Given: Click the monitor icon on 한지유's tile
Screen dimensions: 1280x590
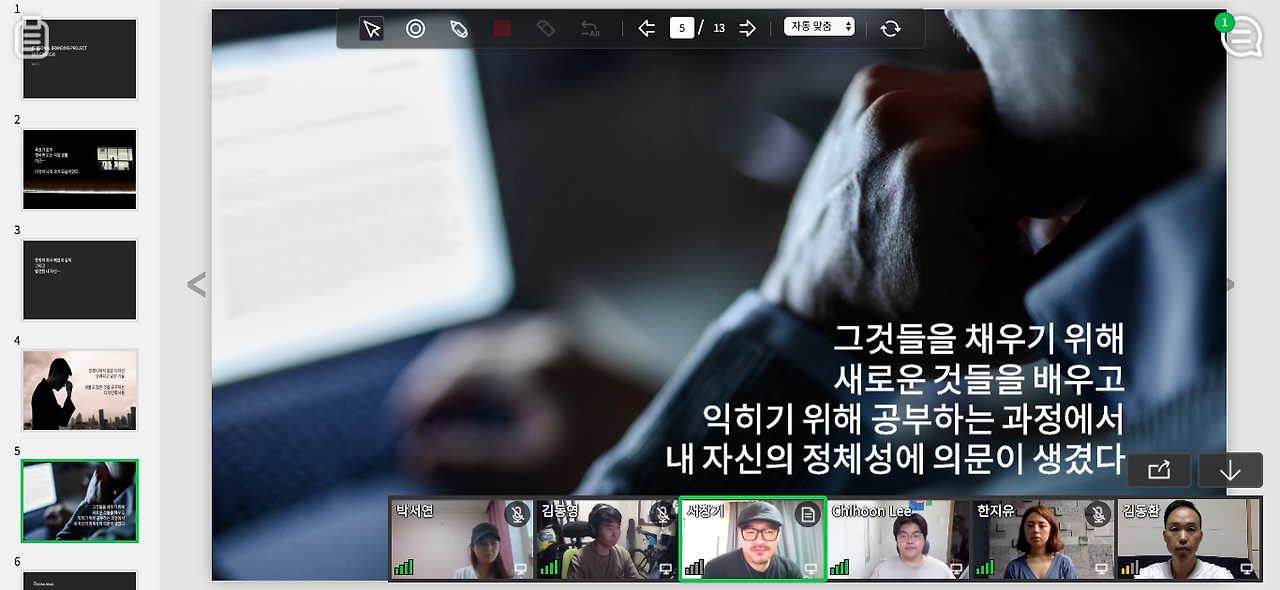Looking at the screenshot, I should [x=1101, y=569].
